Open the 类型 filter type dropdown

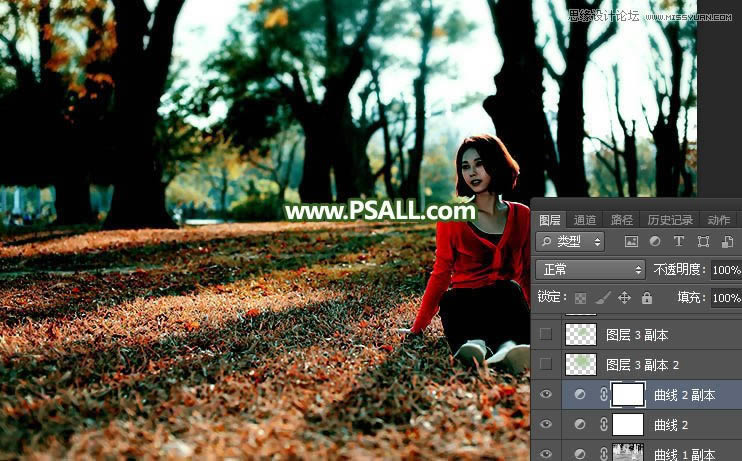click(x=570, y=242)
